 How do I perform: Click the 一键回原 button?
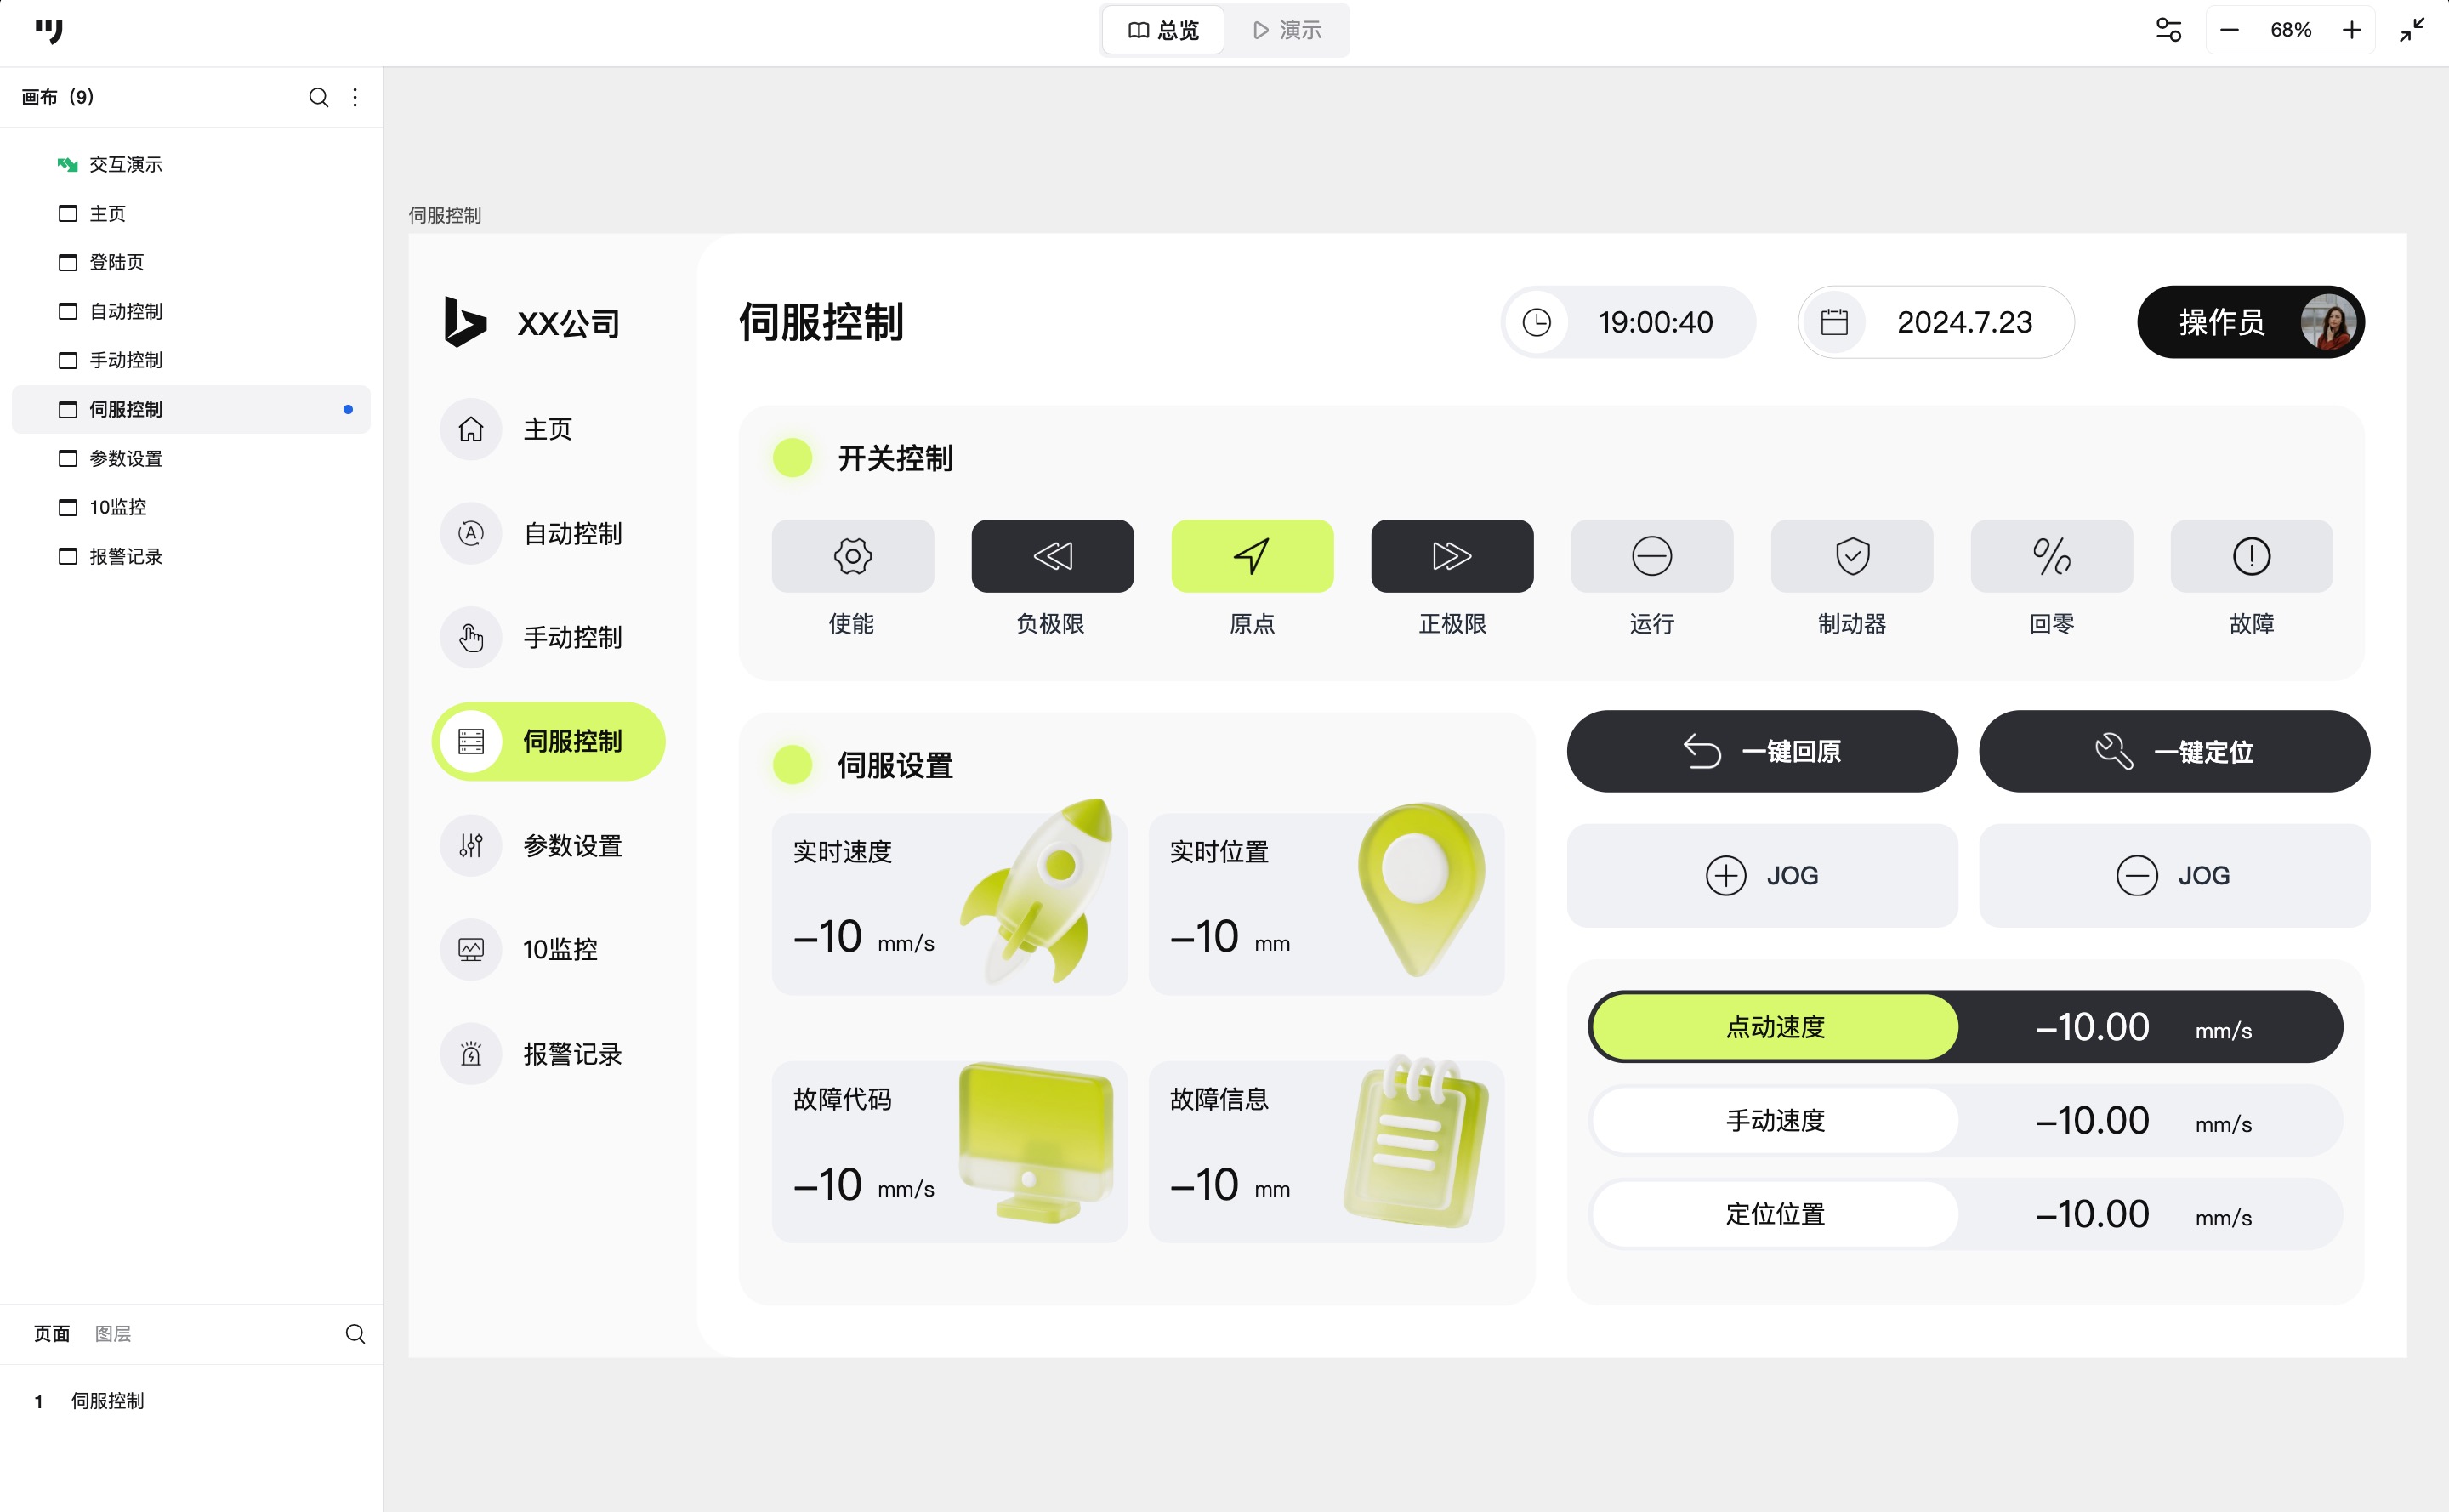click(1762, 751)
